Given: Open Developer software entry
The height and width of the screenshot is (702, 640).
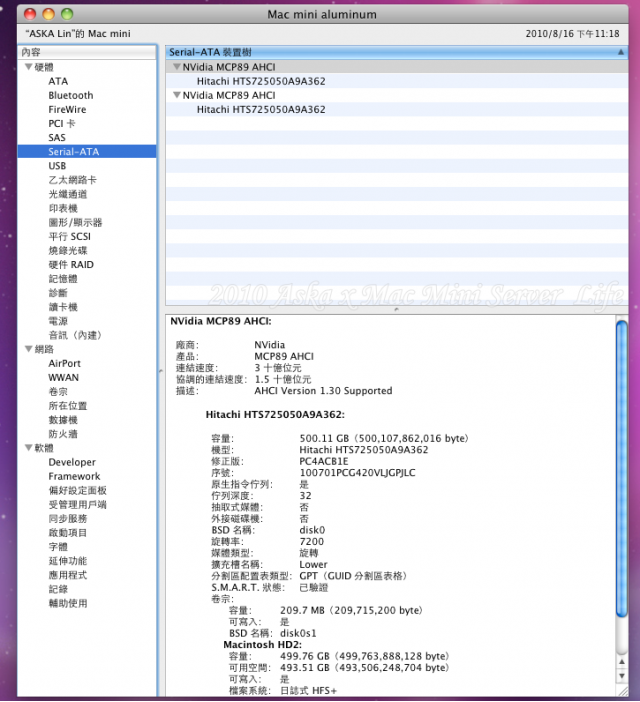Looking at the screenshot, I should click(x=72, y=462).
